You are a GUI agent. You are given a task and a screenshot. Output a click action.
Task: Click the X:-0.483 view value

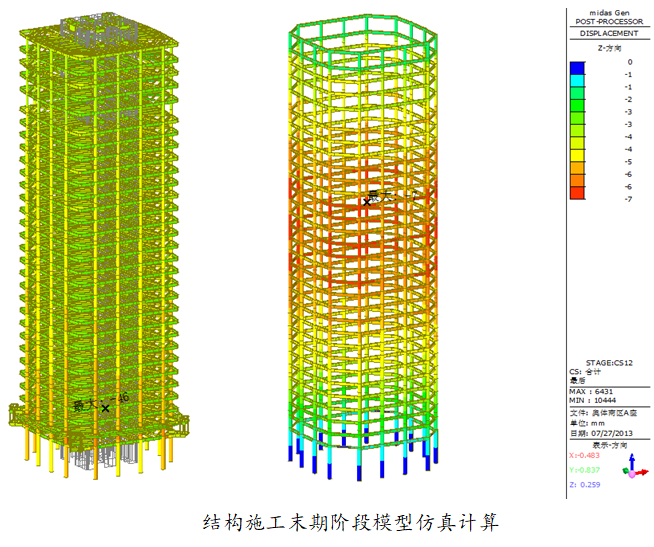click(x=584, y=456)
